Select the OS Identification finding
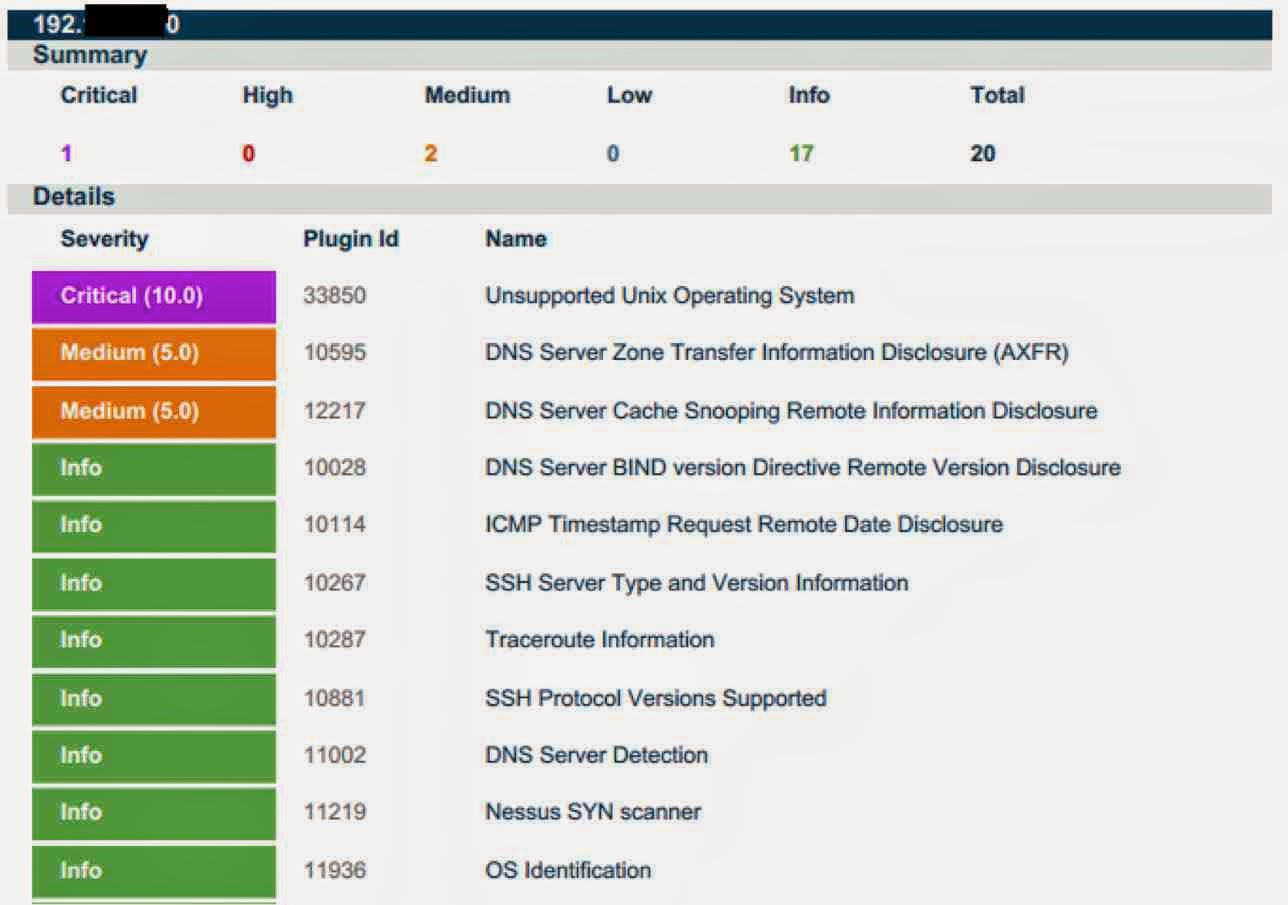 (567, 870)
